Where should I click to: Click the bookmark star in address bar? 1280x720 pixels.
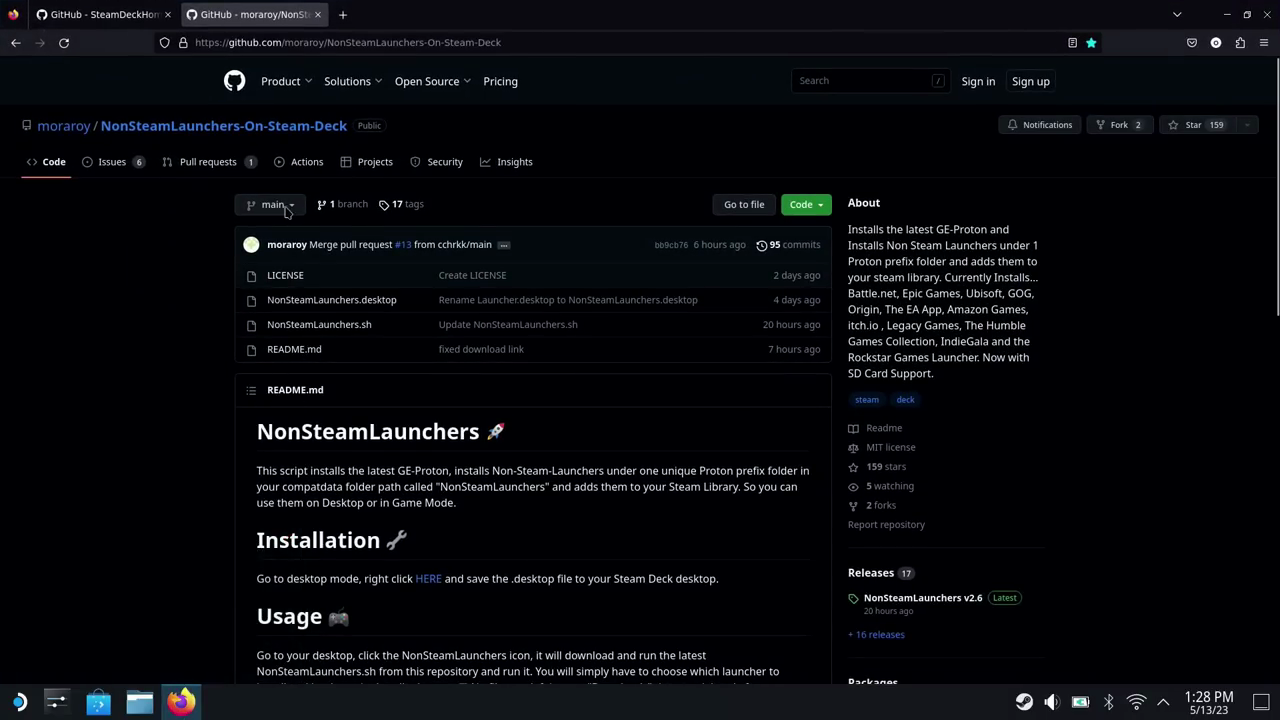[x=1091, y=43]
